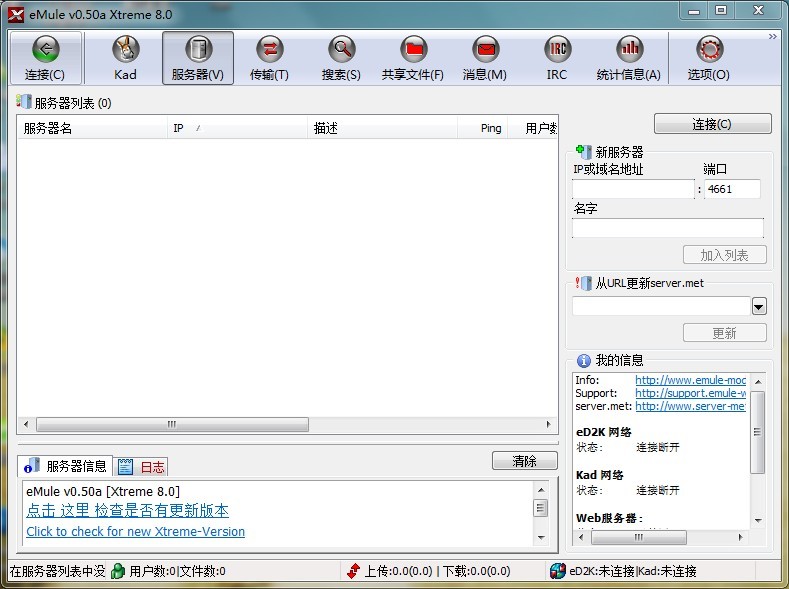The image size is (789, 589).
Task: Open Statistics (统计信息) page
Action: [x=629, y=58]
